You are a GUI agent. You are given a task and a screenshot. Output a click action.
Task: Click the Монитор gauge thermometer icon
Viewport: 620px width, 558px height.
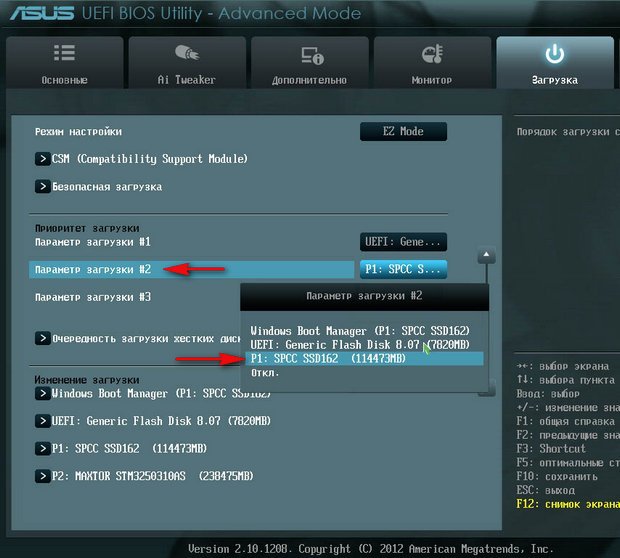click(x=432, y=54)
